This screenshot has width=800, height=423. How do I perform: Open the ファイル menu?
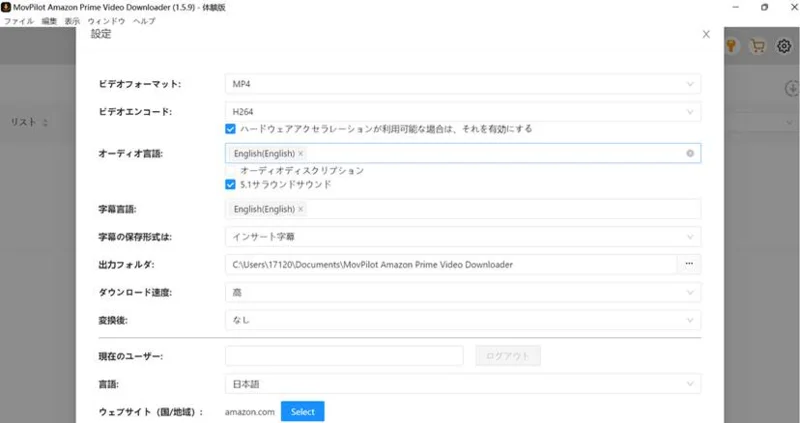coord(19,21)
